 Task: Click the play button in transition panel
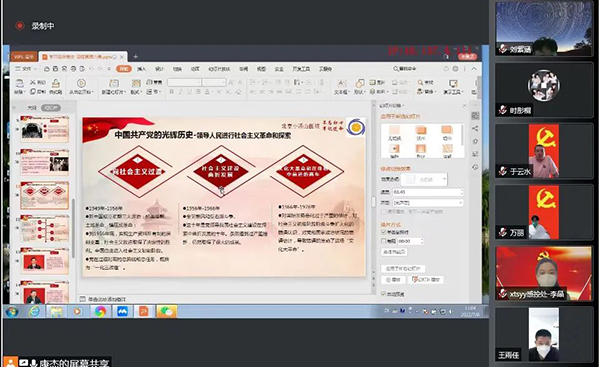click(393, 280)
